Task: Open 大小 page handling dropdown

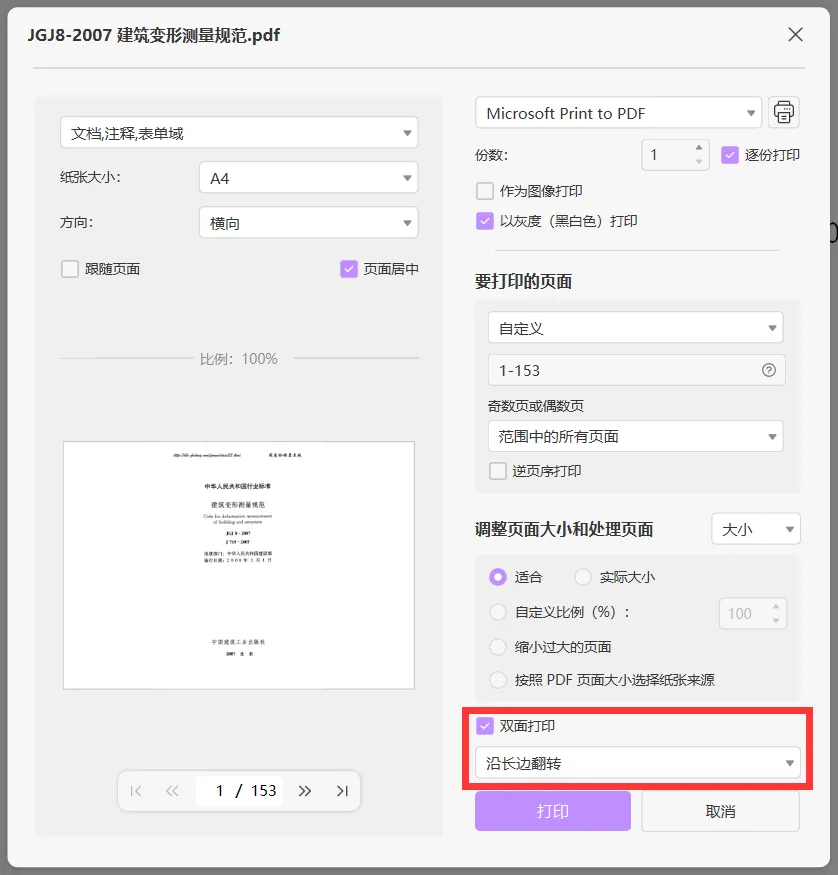Action: pyautogui.click(x=756, y=528)
